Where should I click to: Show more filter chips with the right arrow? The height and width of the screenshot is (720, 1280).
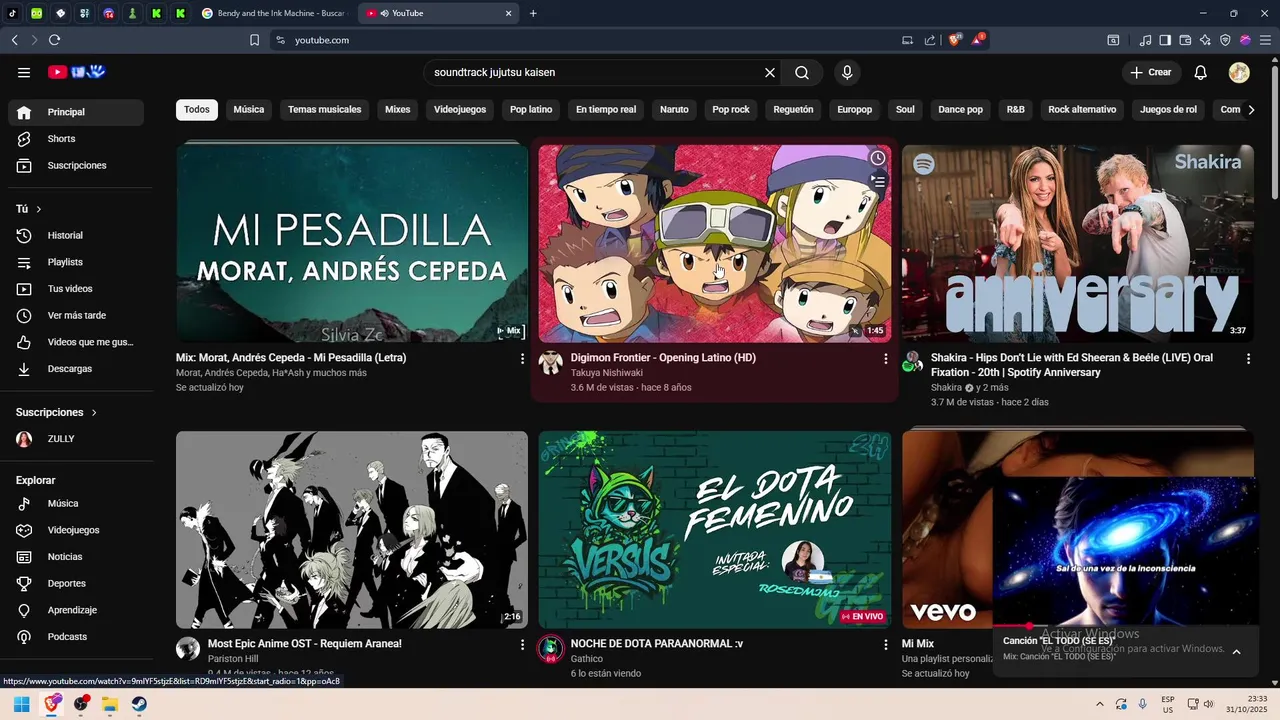(x=1250, y=110)
